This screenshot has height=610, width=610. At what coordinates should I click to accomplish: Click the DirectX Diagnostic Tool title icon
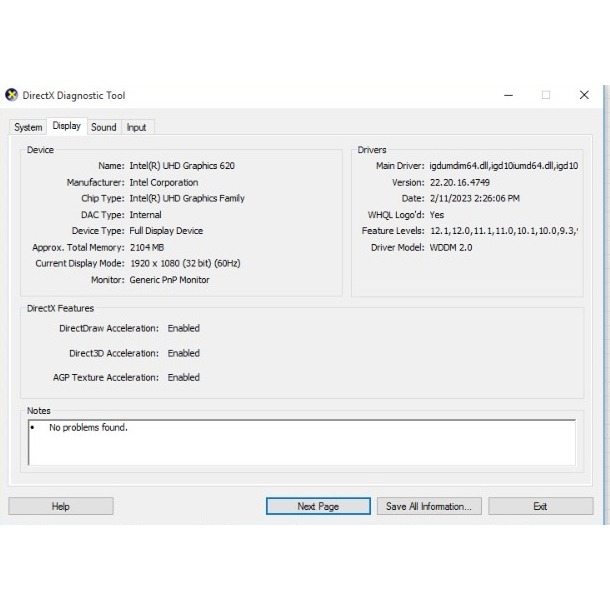click(11, 95)
